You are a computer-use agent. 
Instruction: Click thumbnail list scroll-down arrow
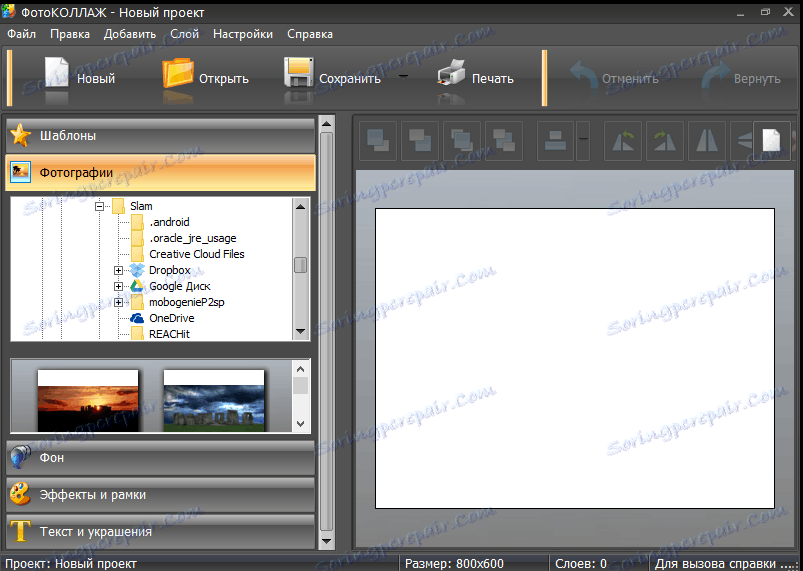click(x=301, y=424)
